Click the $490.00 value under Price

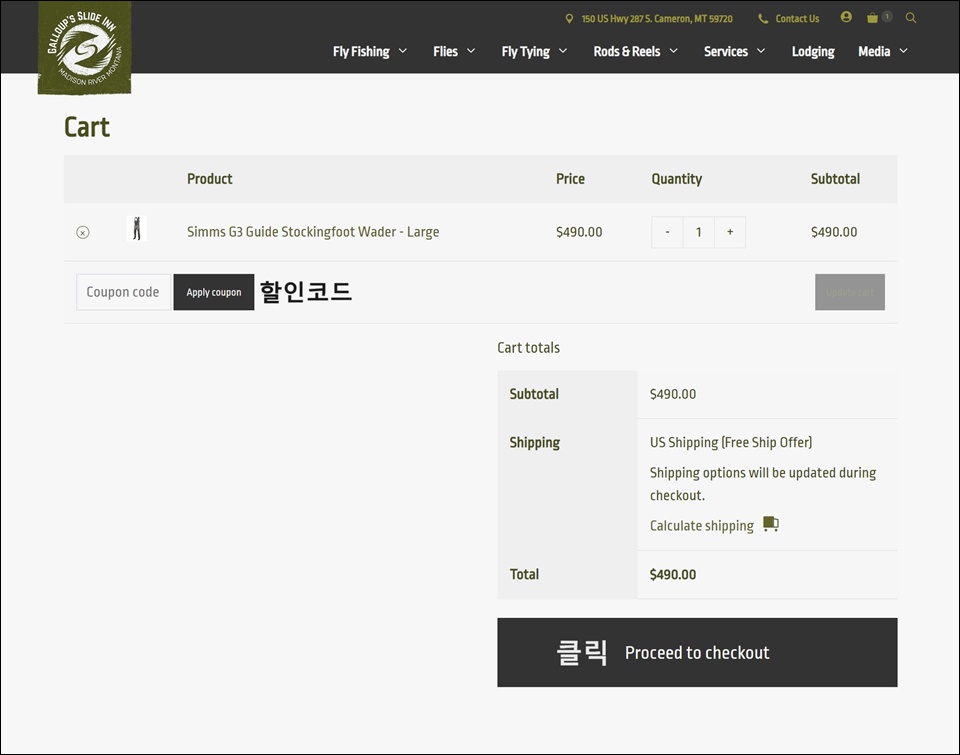pyautogui.click(x=579, y=232)
